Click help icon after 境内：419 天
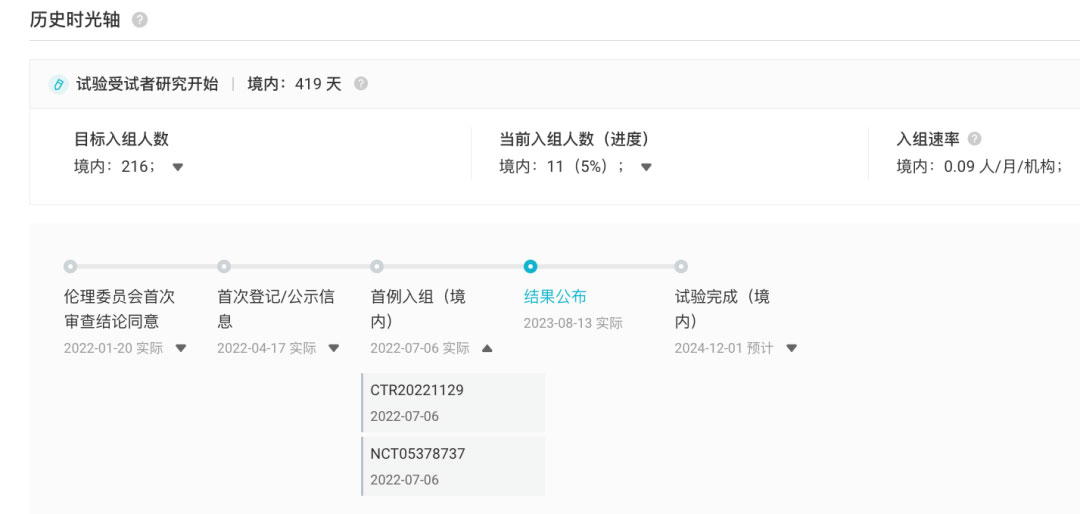The width and height of the screenshot is (1080, 514). point(361,84)
